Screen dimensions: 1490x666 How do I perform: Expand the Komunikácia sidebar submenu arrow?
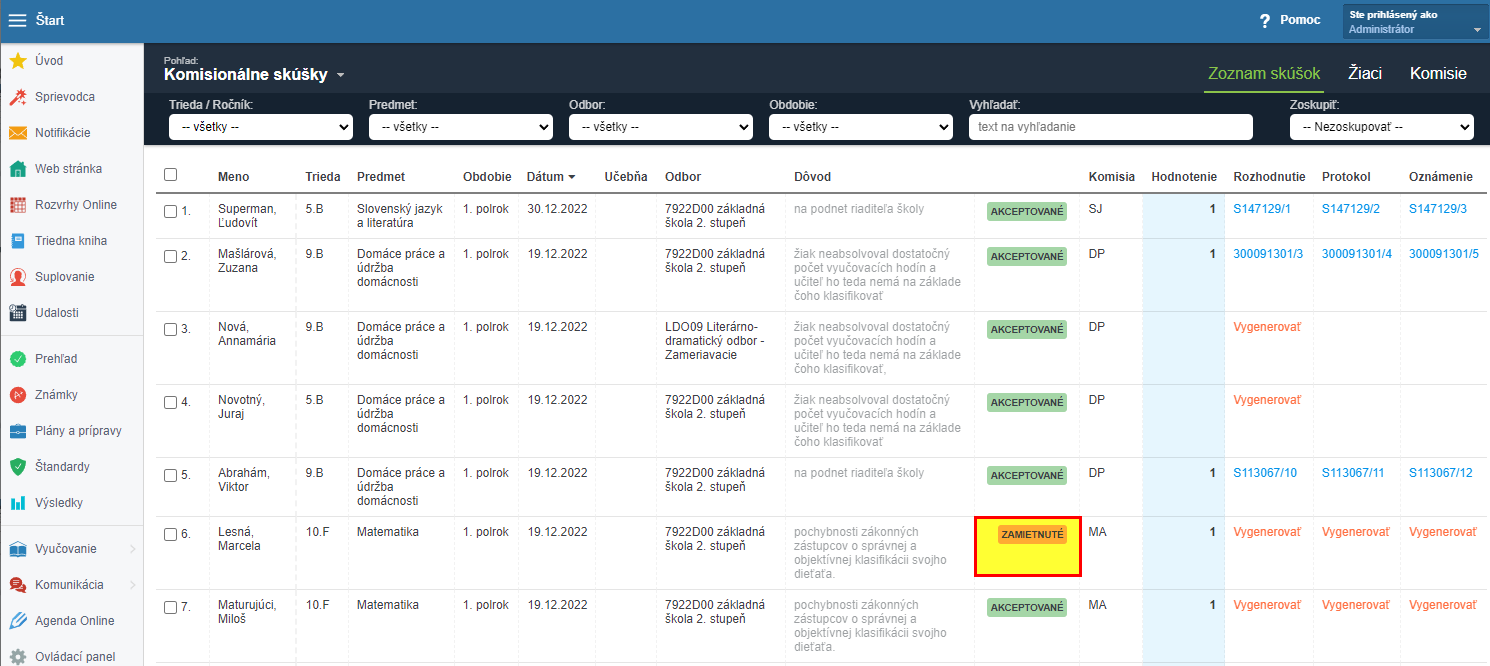tap(132, 585)
